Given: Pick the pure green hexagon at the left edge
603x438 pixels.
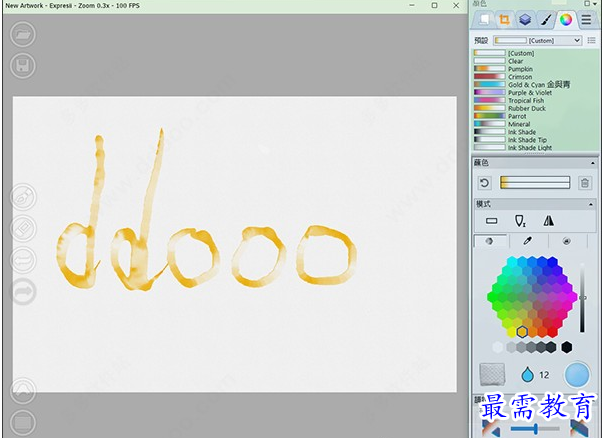Looking at the screenshot, I should pyautogui.click(x=491, y=297).
